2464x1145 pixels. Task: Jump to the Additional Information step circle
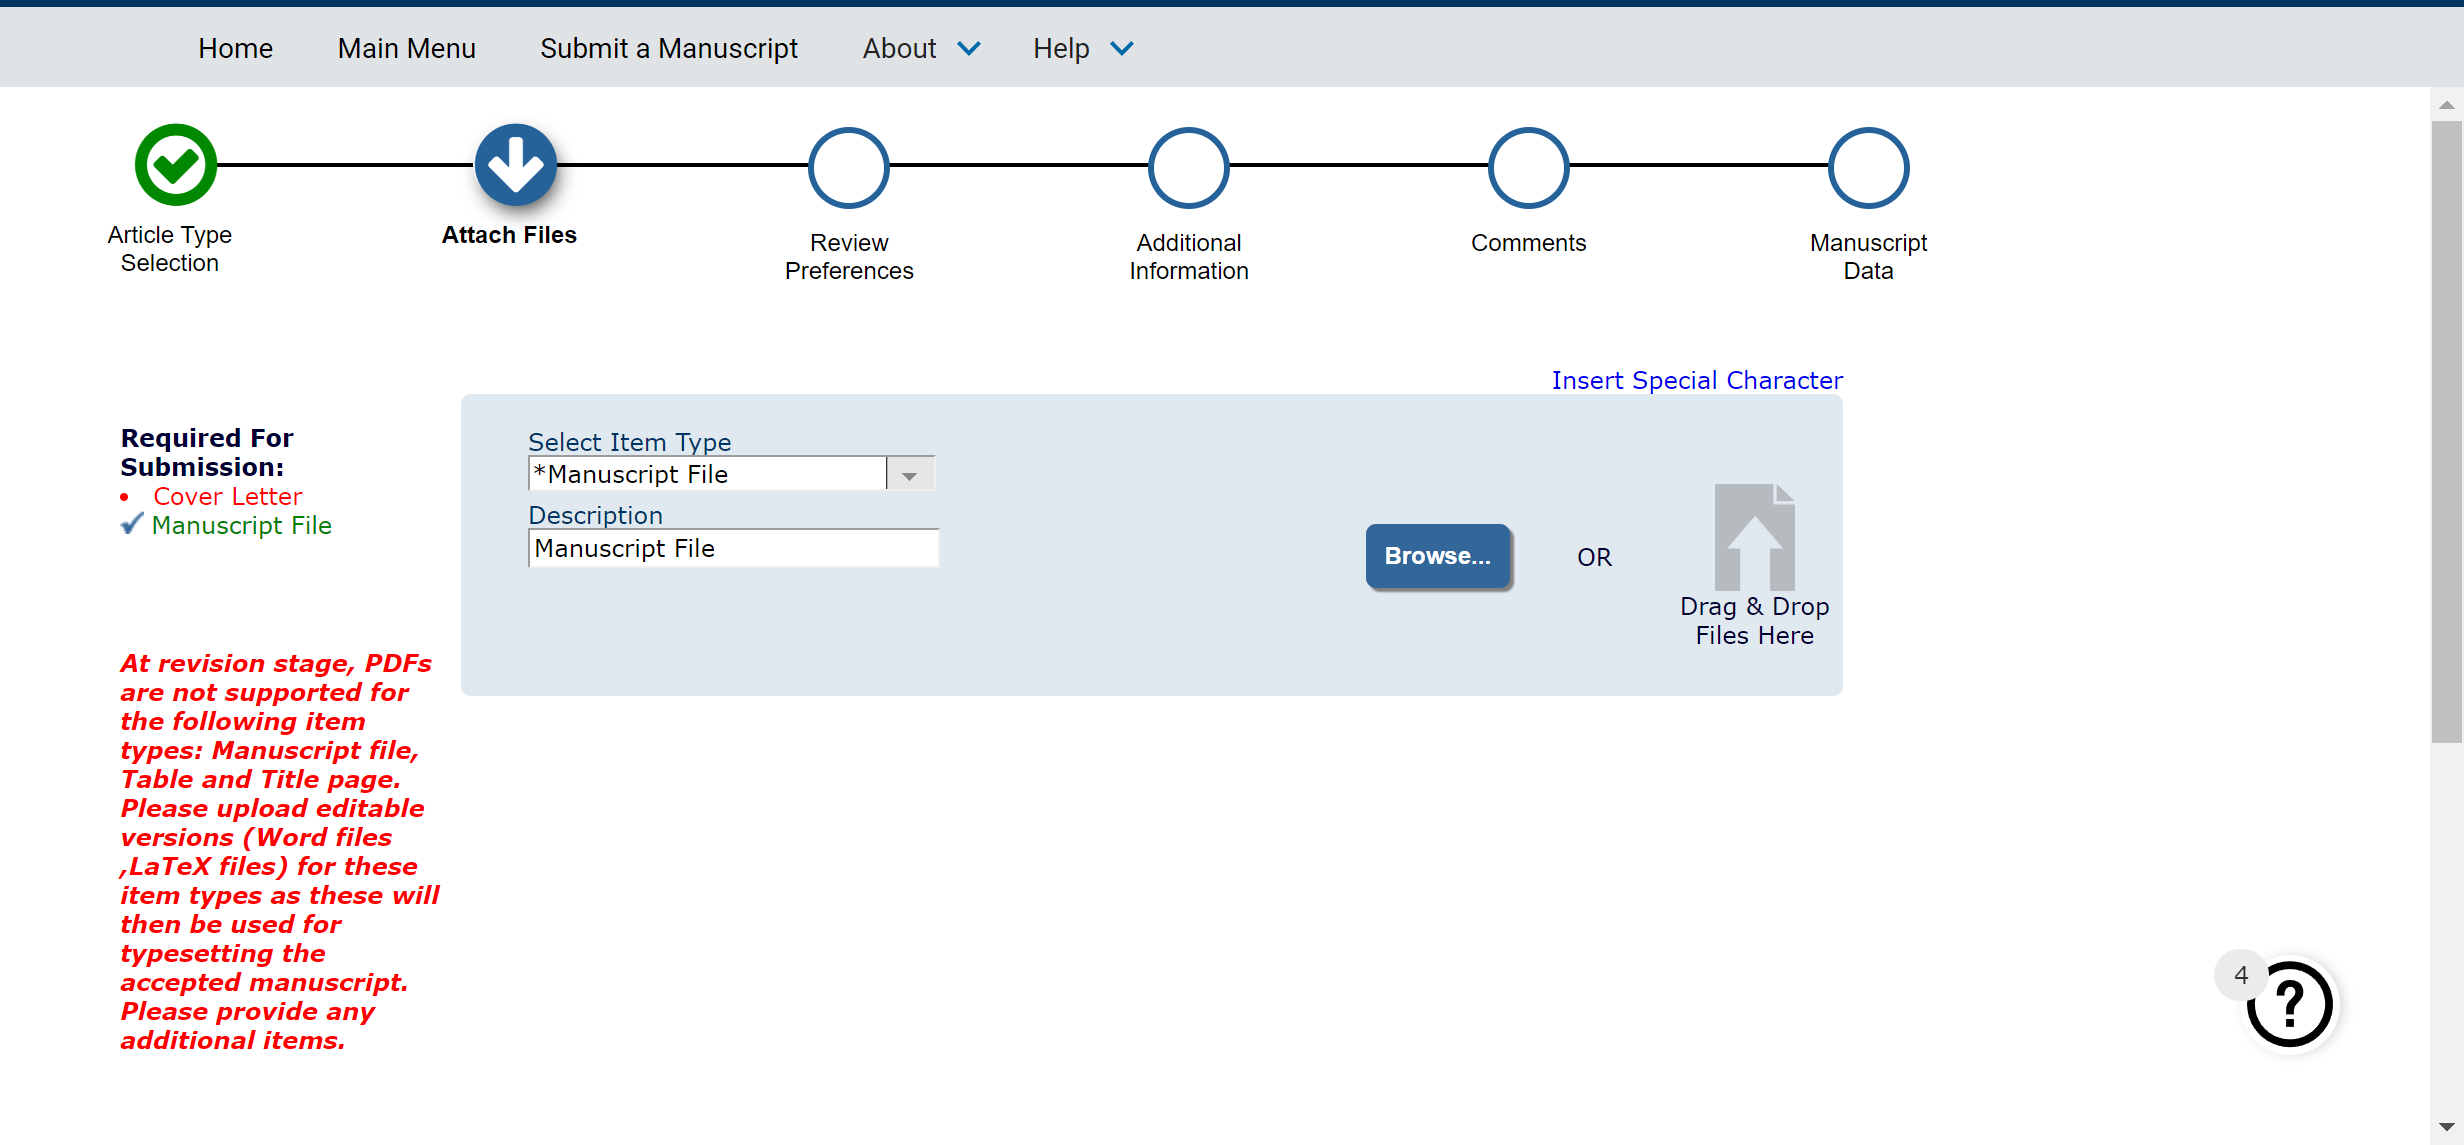(1188, 168)
